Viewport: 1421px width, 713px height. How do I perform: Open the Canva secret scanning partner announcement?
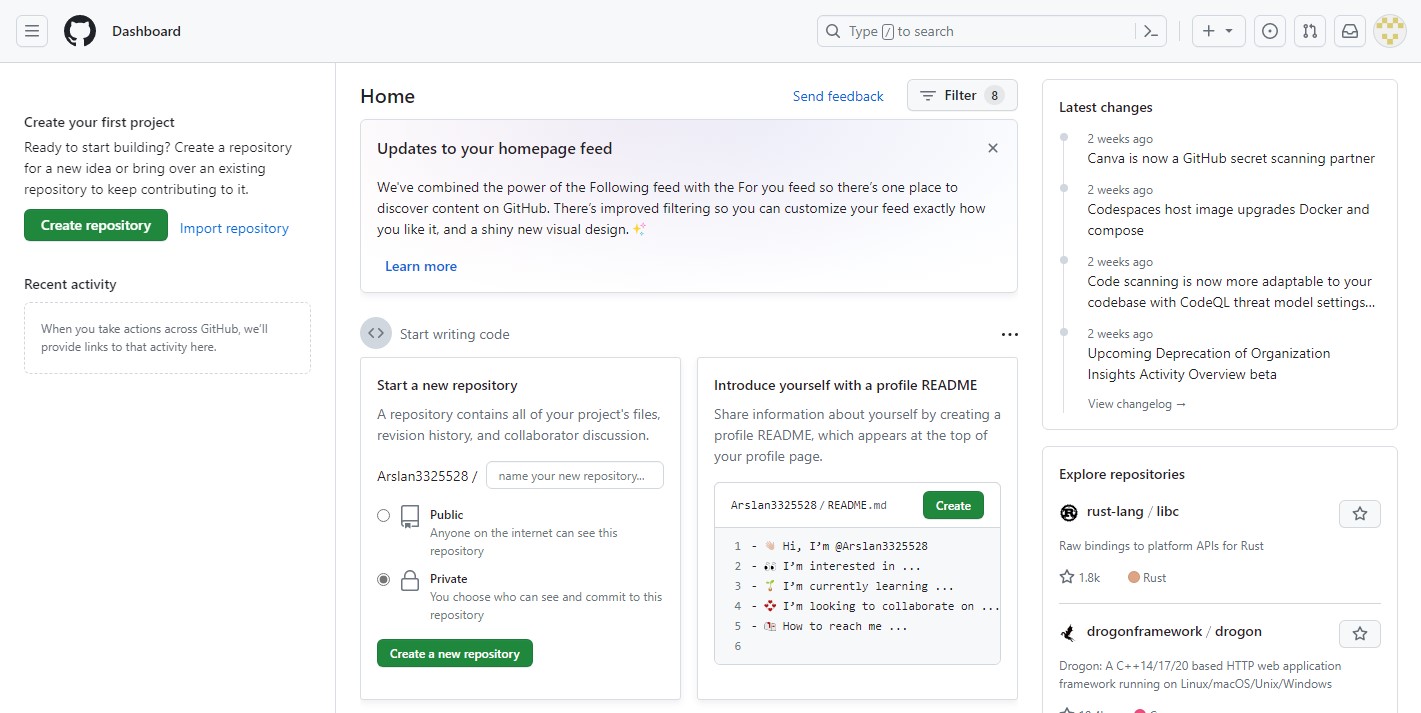point(1231,158)
